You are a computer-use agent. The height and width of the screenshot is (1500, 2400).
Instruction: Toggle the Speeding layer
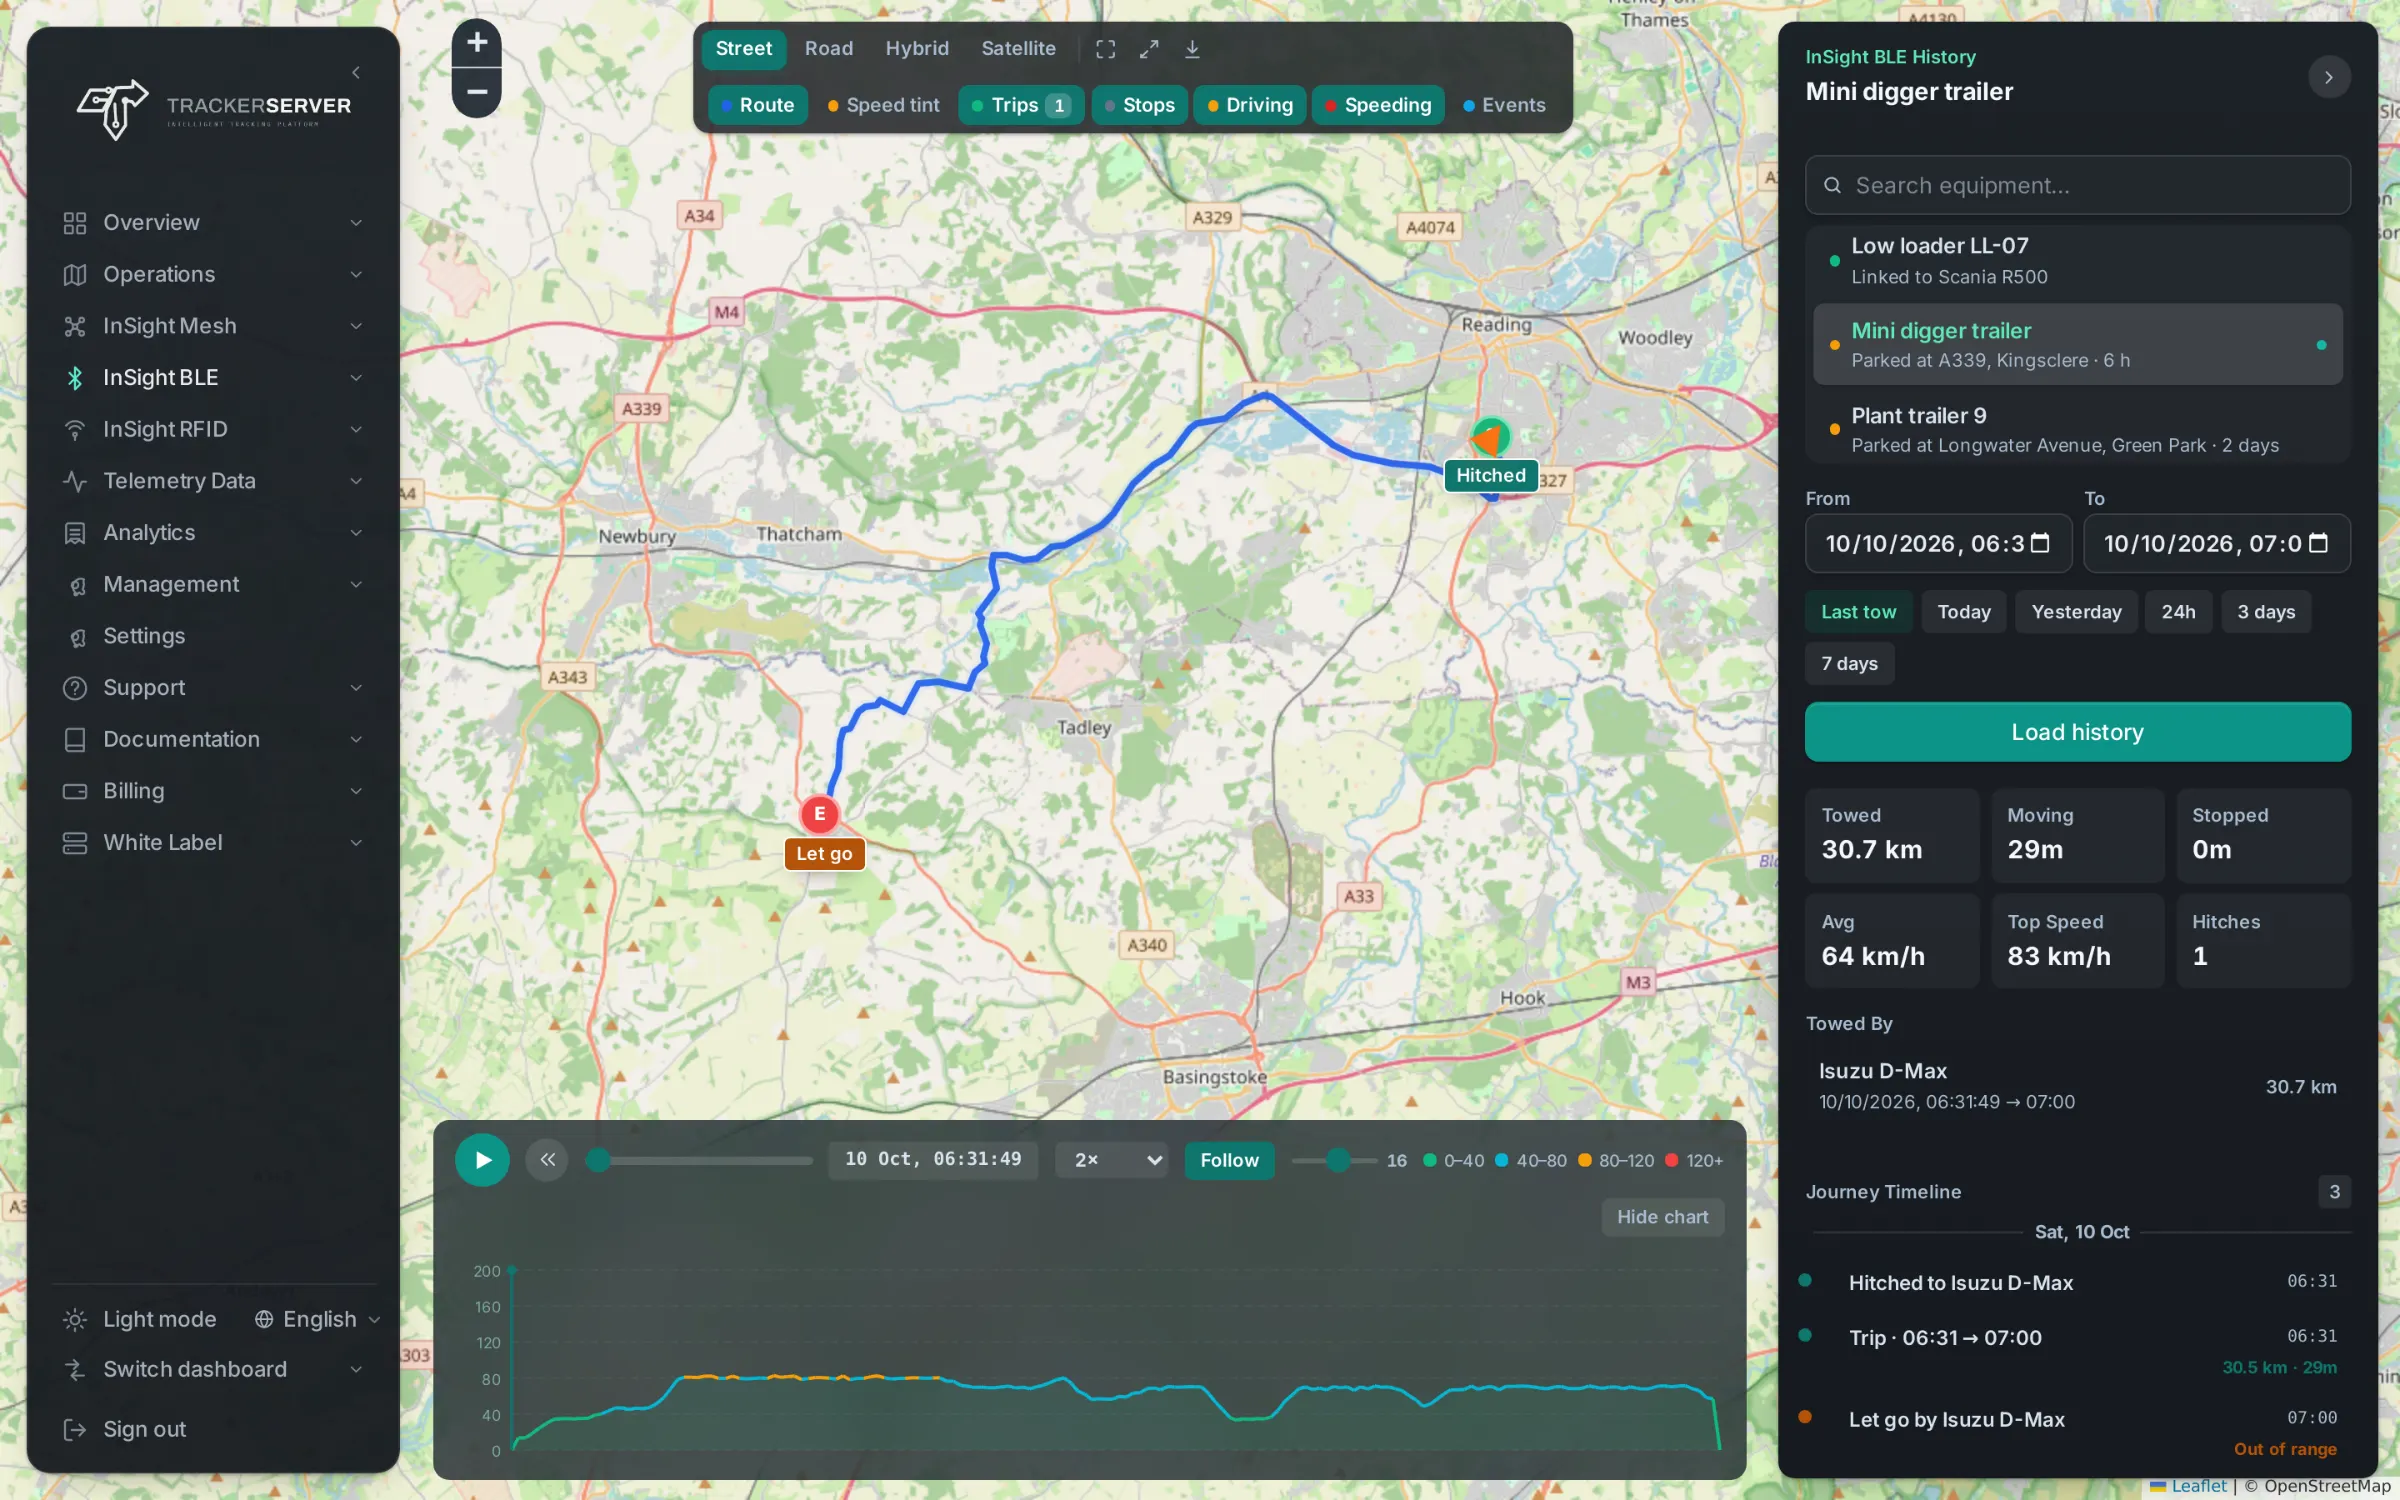point(1378,105)
